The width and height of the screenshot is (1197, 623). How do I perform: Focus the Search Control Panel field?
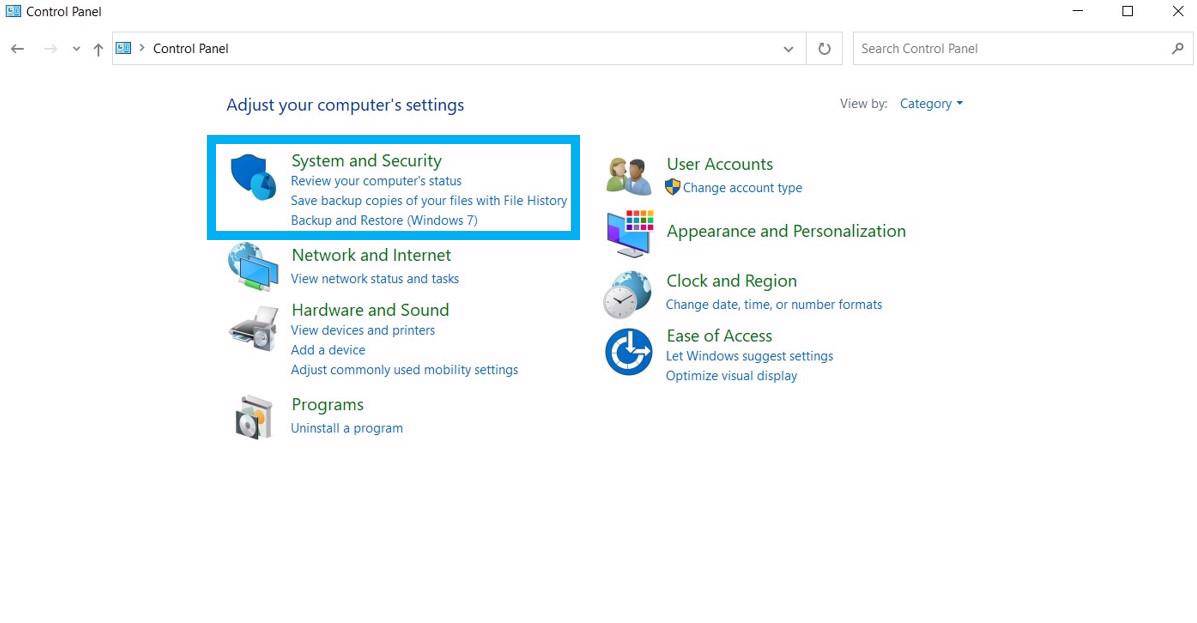(x=1010, y=48)
